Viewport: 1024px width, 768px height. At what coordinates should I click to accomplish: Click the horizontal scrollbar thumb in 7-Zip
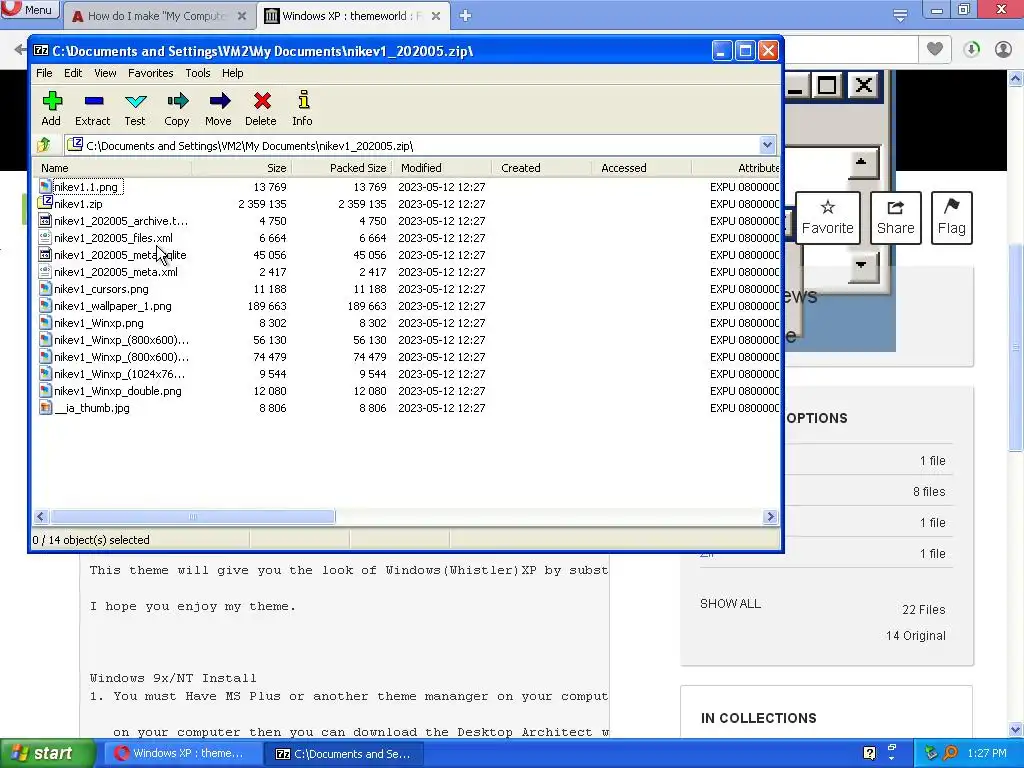pos(193,517)
